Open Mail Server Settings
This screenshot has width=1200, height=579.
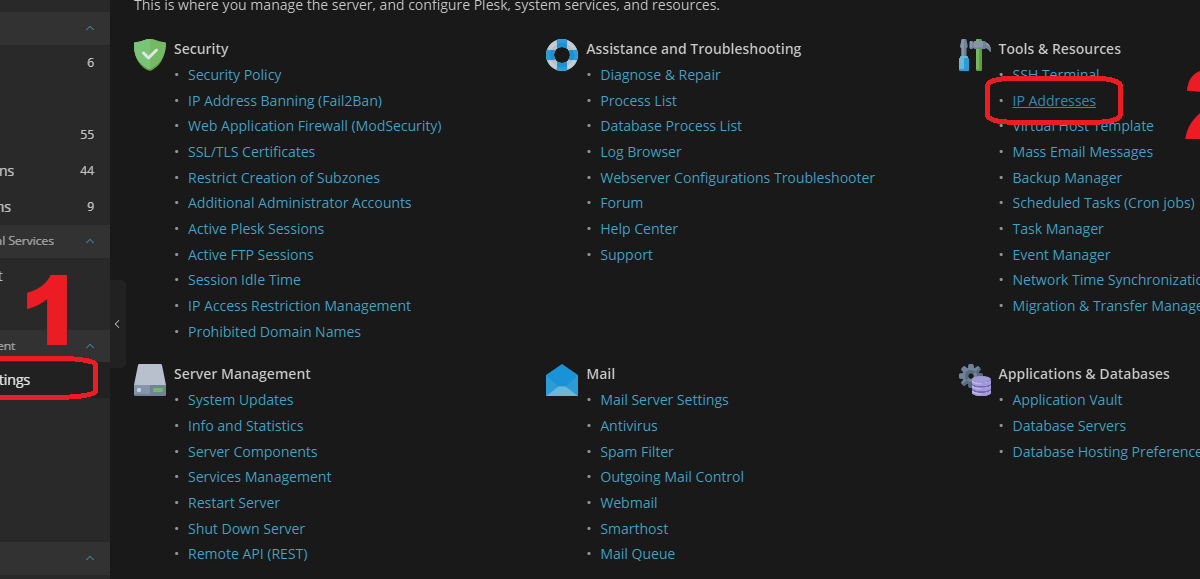(664, 400)
